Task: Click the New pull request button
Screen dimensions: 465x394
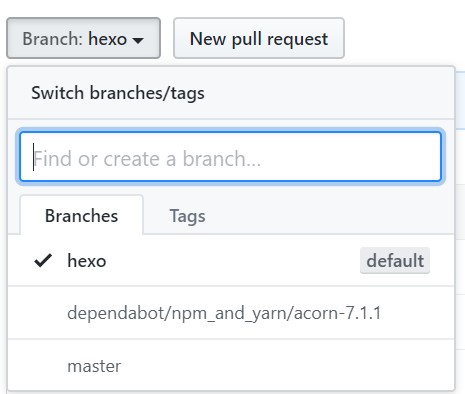Action: [259, 38]
